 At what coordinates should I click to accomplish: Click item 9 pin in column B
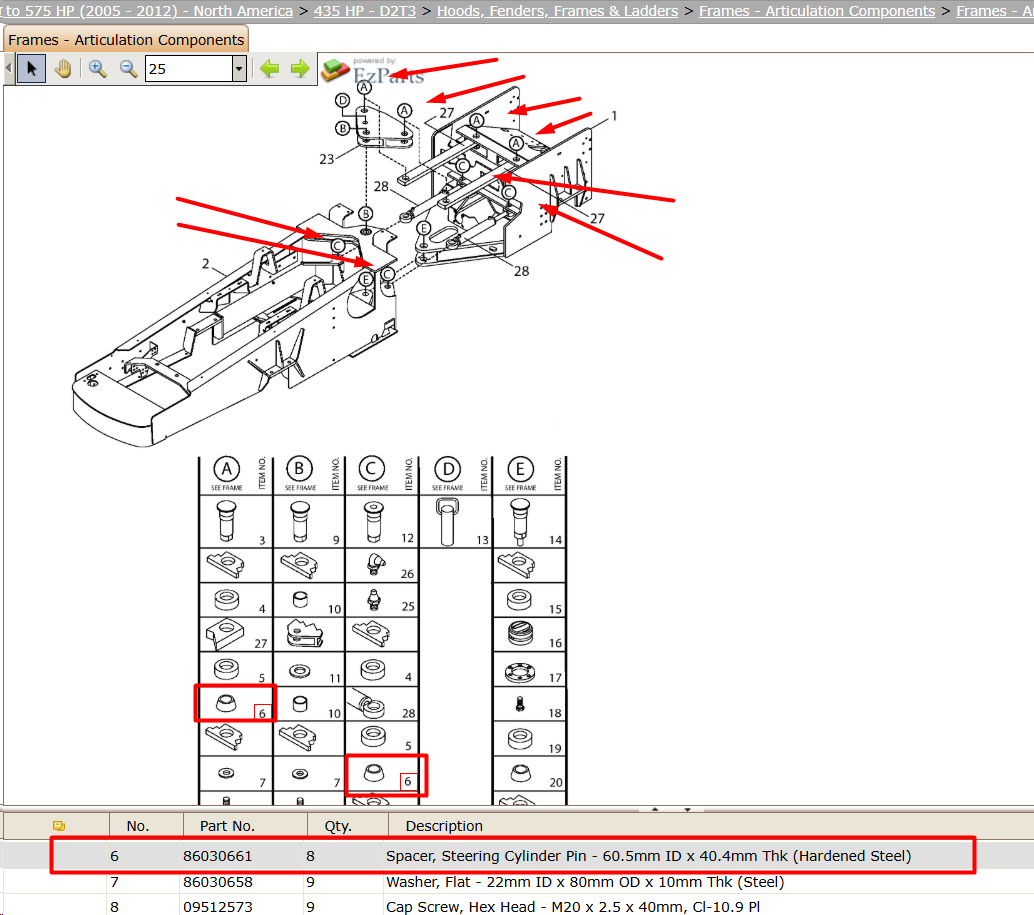point(300,521)
